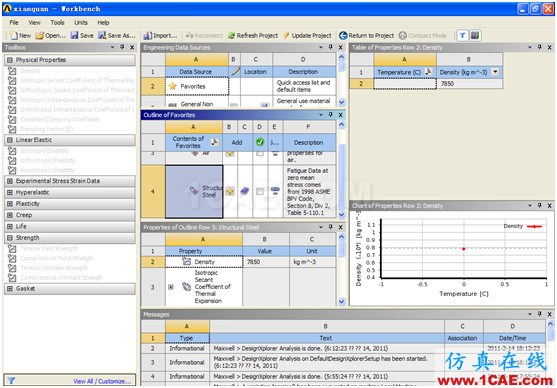Click the filter funnel at Toolbox bottom
Screen dimensions: 557x388
click(11, 381)
